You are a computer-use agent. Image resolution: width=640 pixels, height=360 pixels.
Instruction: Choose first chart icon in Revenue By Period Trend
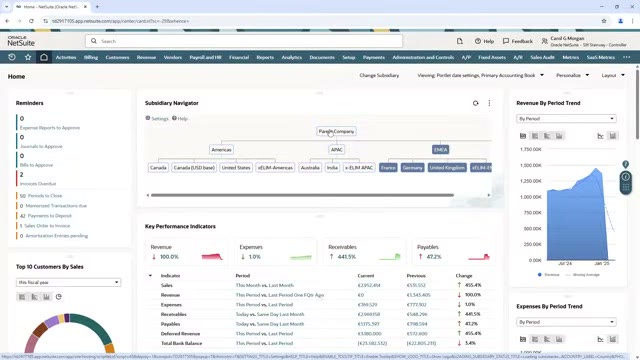523,136
